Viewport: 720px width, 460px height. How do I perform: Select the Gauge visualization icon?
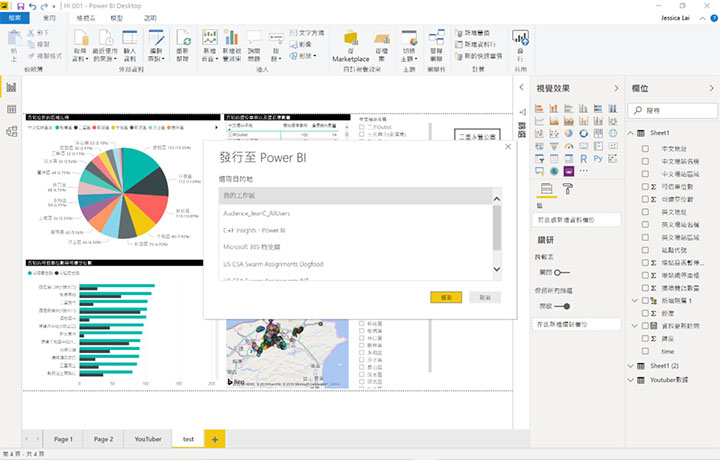pyautogui.click(x=568, y=146)
